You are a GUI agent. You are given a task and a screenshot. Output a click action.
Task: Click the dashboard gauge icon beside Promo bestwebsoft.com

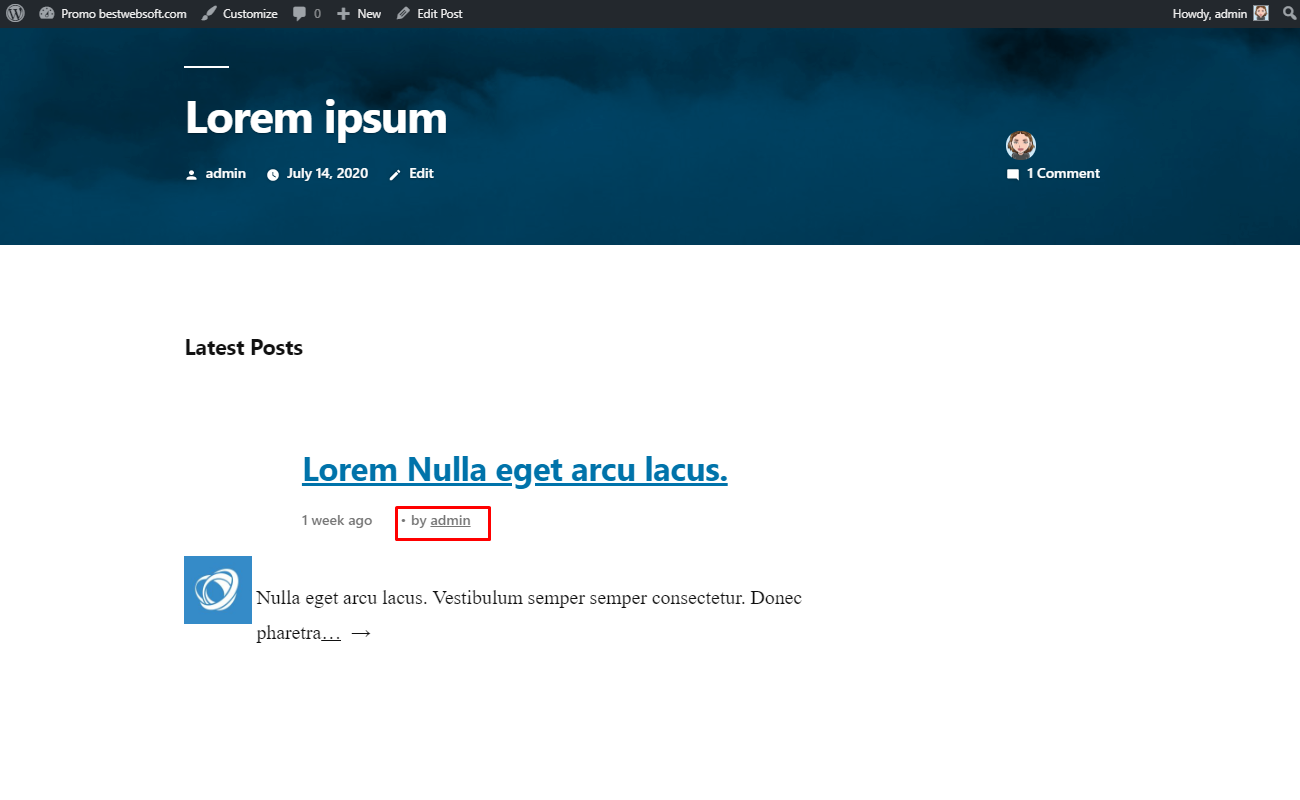[46, 14]
